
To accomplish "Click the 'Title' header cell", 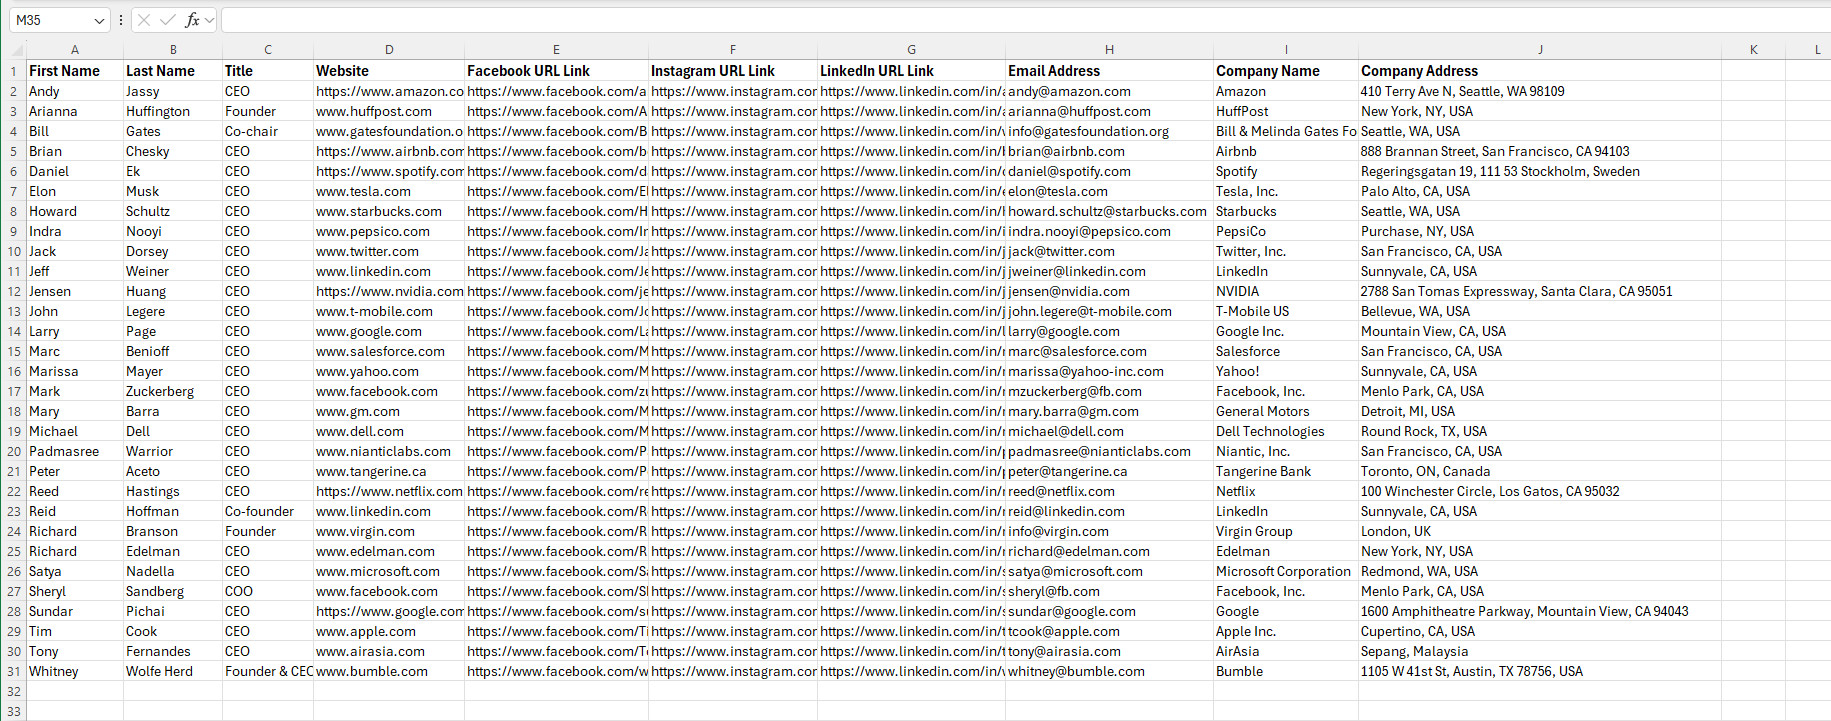I will [268, 71].
